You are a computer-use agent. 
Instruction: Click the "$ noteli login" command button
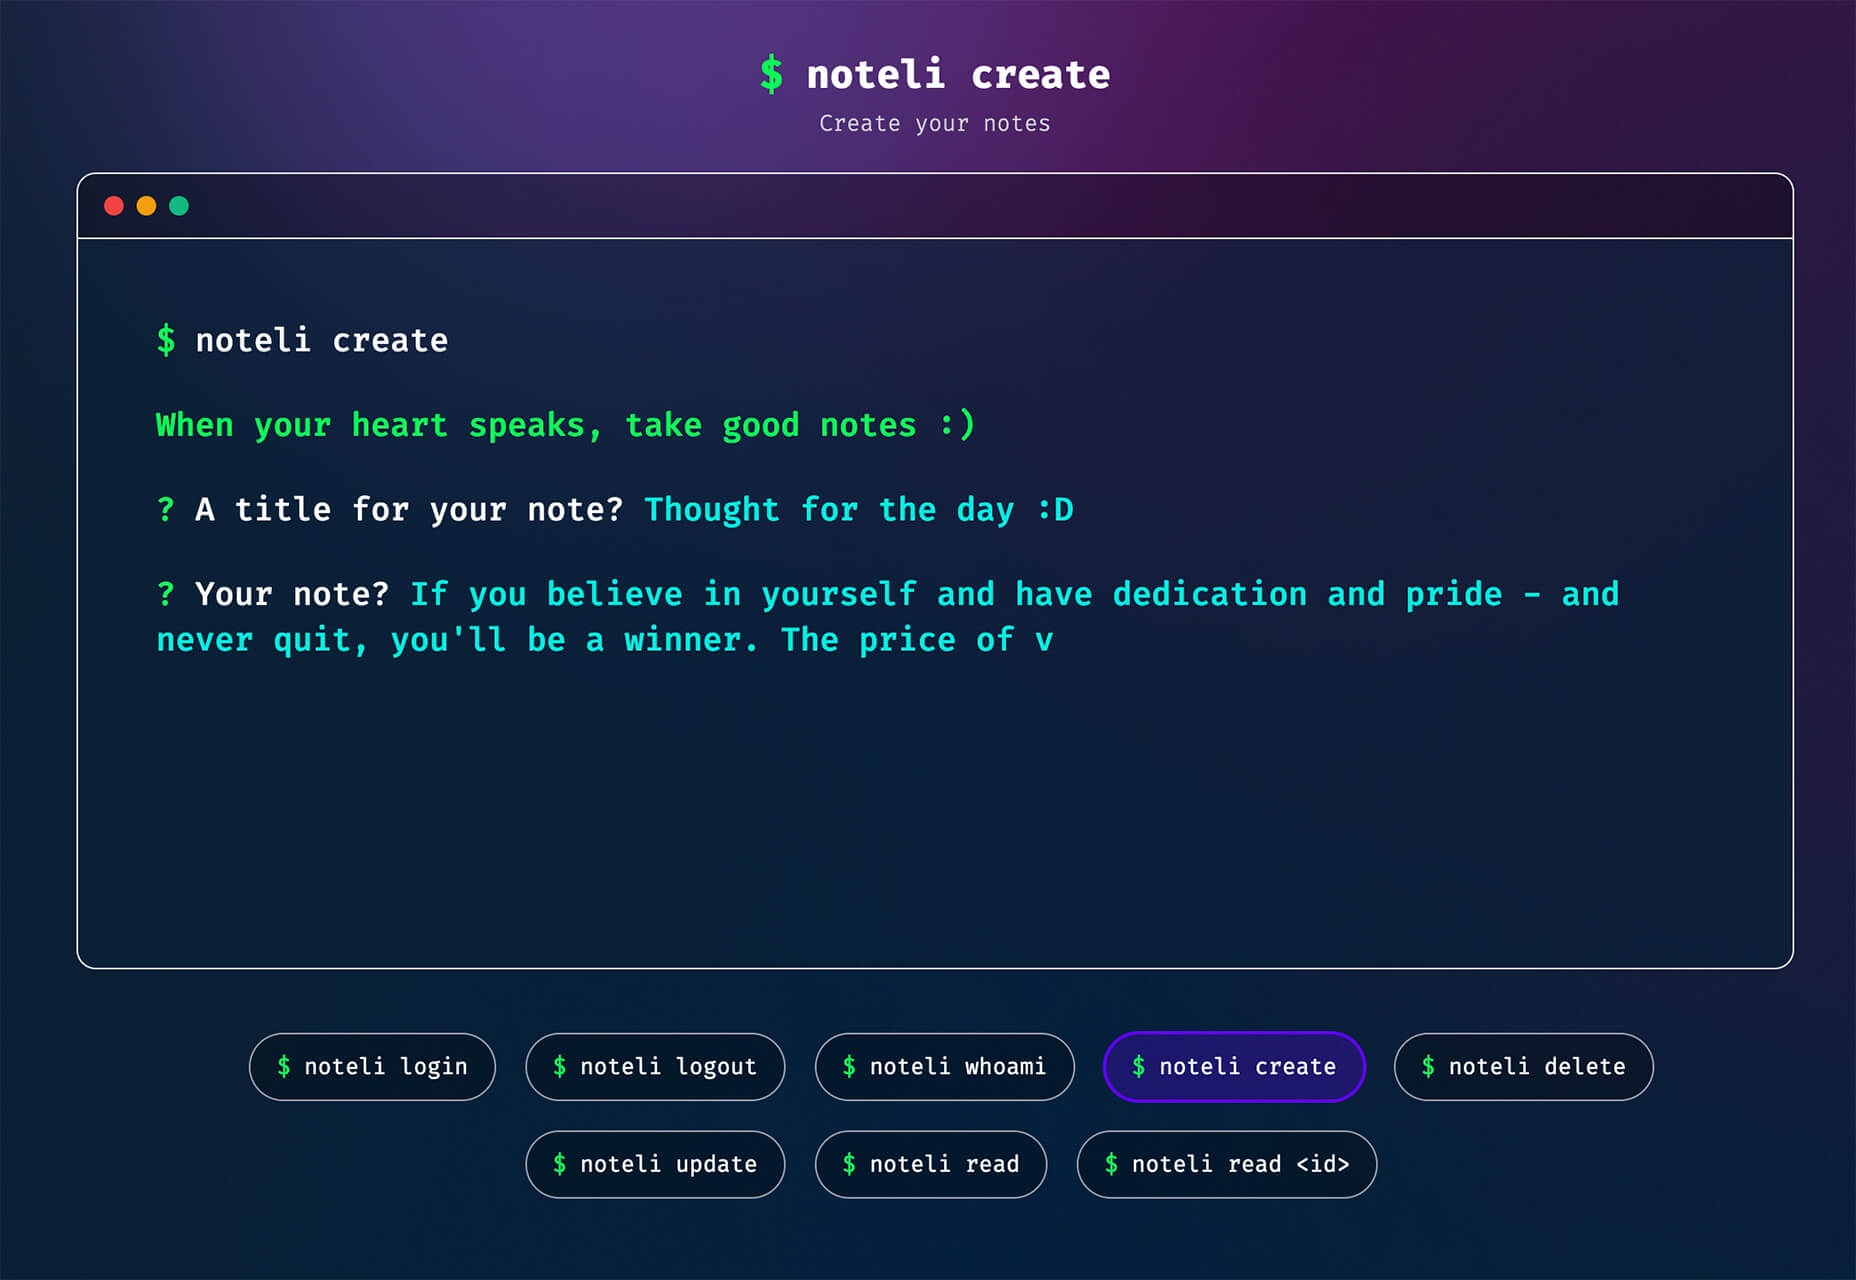click(x=372, y=1067)
